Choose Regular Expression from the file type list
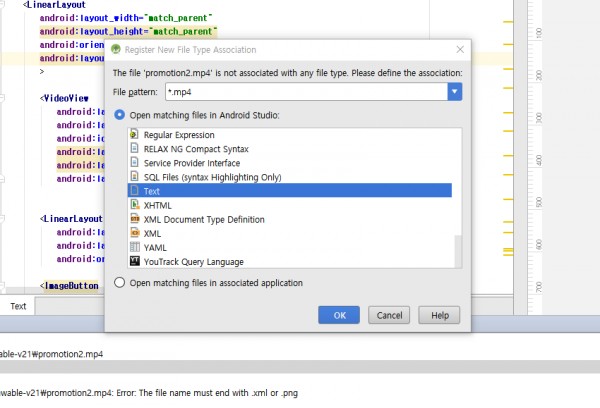600x408 pixels. pyautogui.click(x=290, y=135)
